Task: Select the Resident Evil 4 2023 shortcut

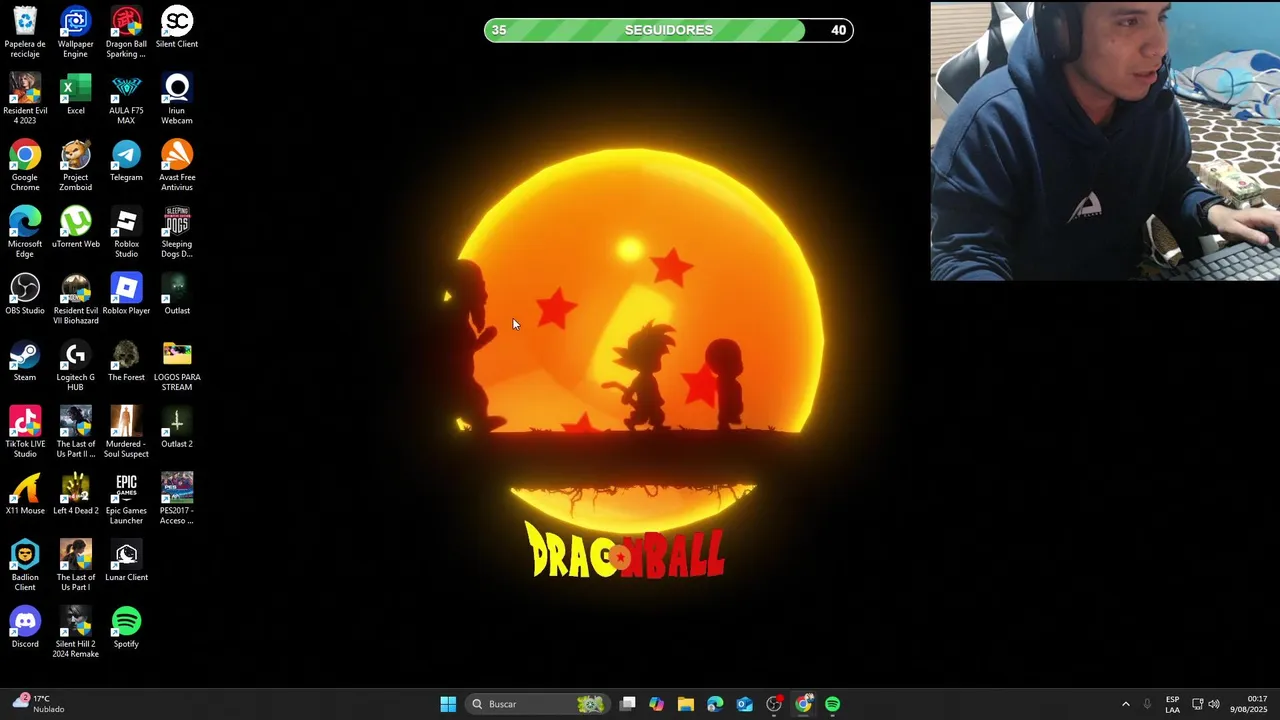Action: [x=25, y=99]
